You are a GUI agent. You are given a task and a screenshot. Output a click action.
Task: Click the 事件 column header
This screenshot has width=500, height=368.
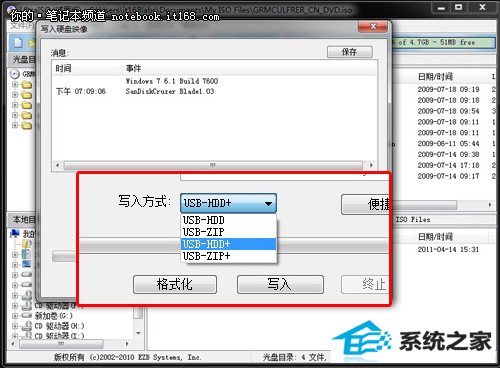[x=133, y=68]
